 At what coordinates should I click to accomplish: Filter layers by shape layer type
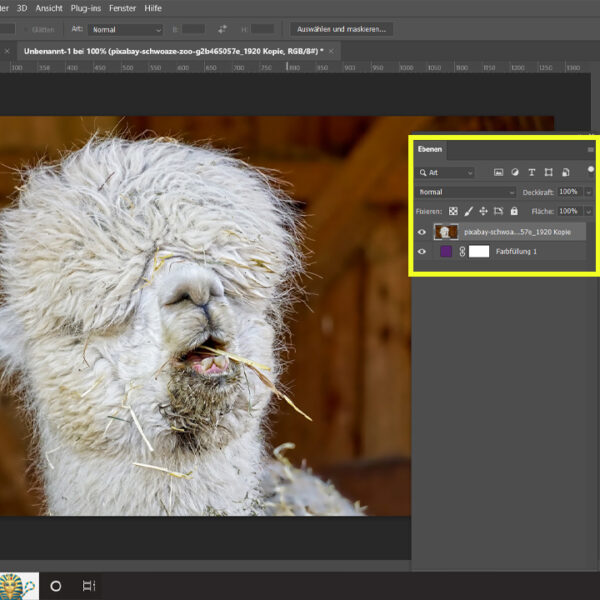(548, 173)
